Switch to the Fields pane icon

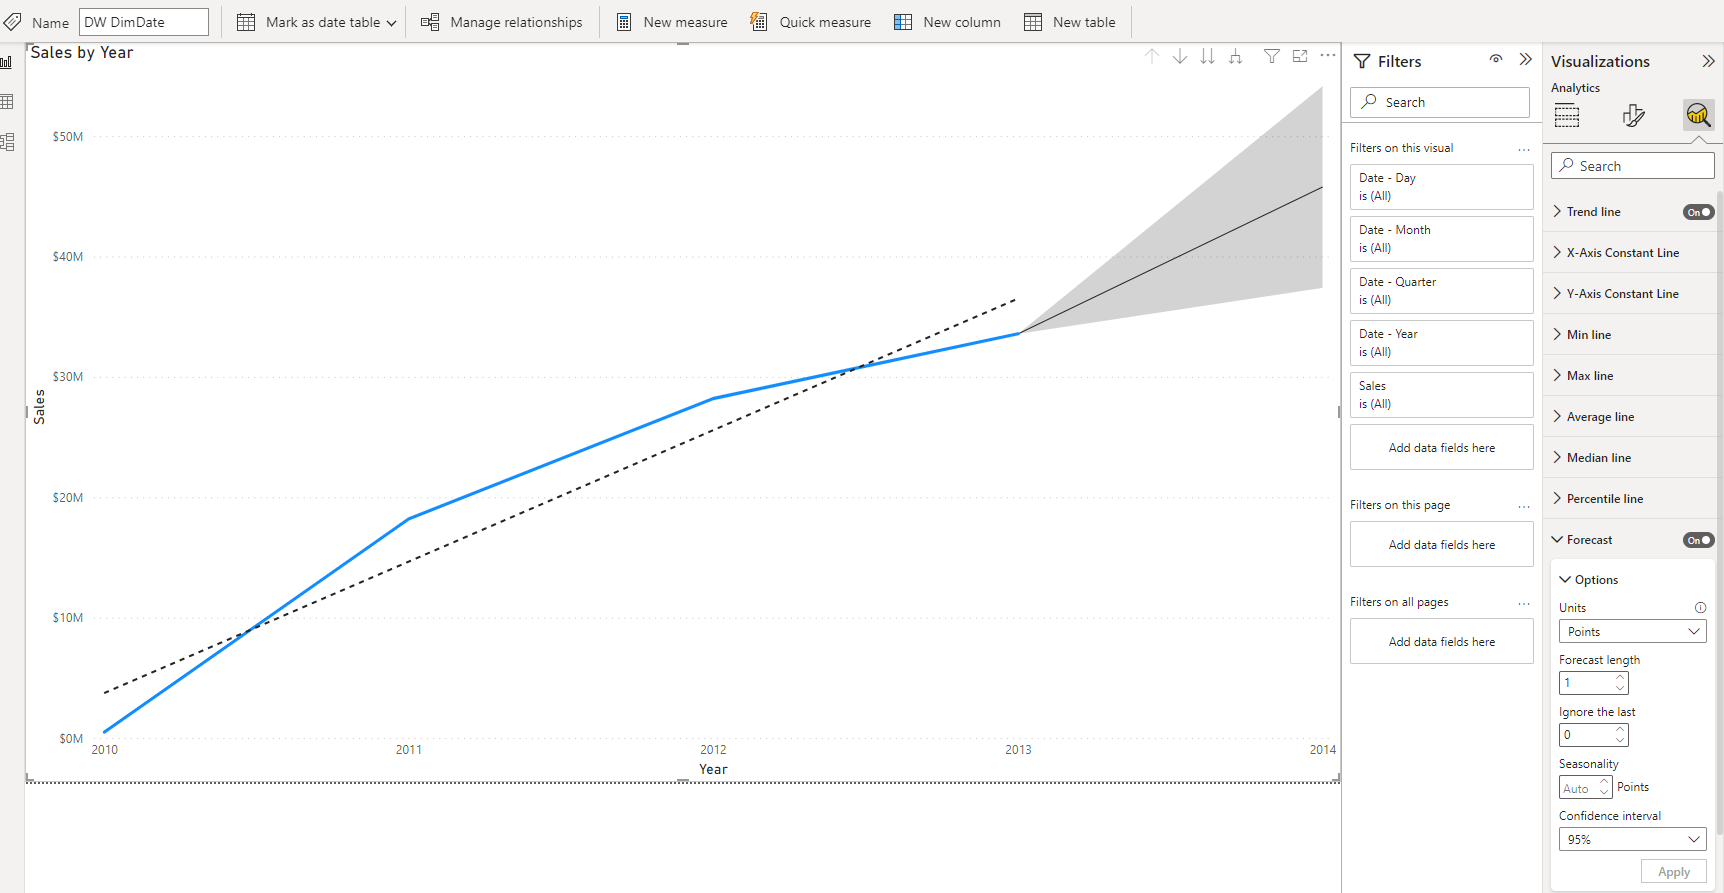(1567, 116)
